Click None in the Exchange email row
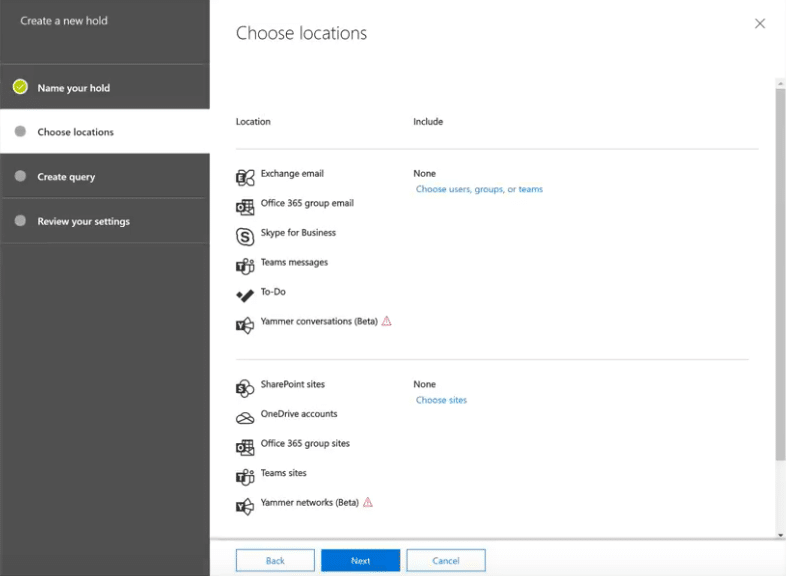 [425, 173]
